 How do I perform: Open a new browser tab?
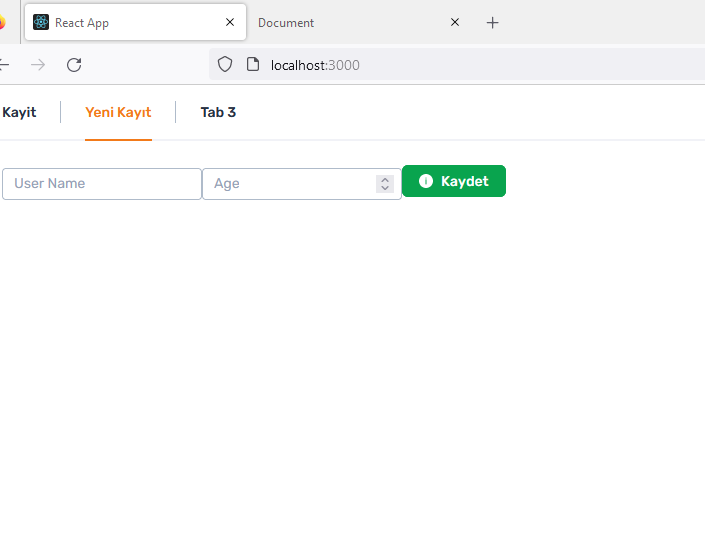[492, 22]
